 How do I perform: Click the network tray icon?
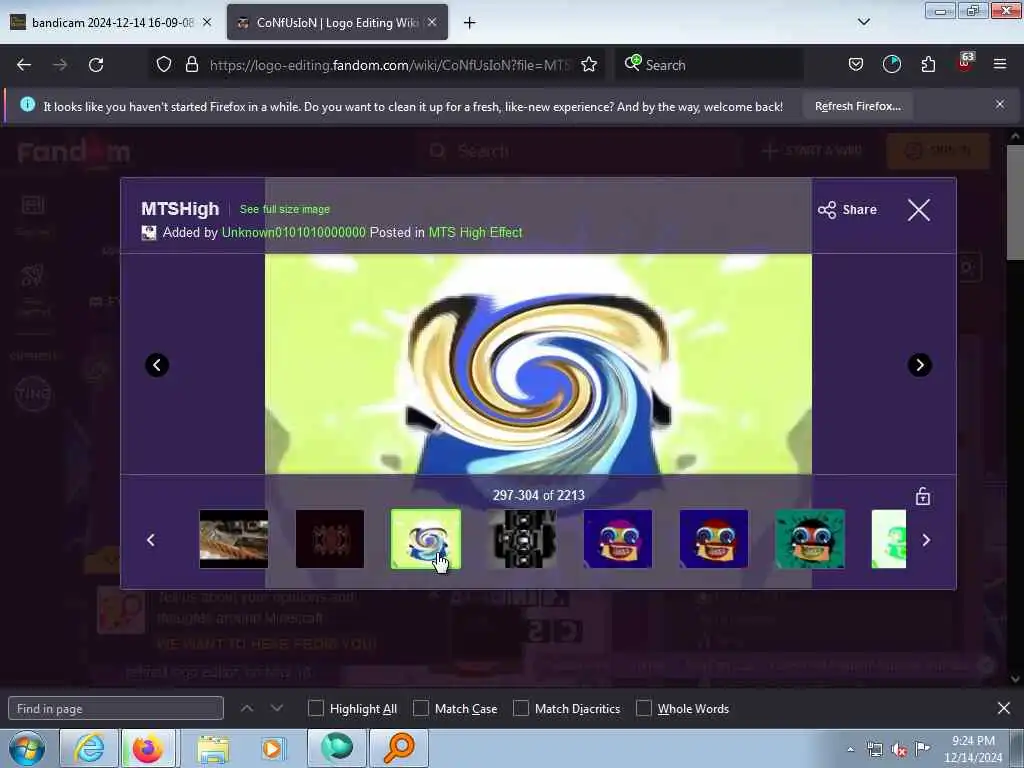click(x=874, y=750)
